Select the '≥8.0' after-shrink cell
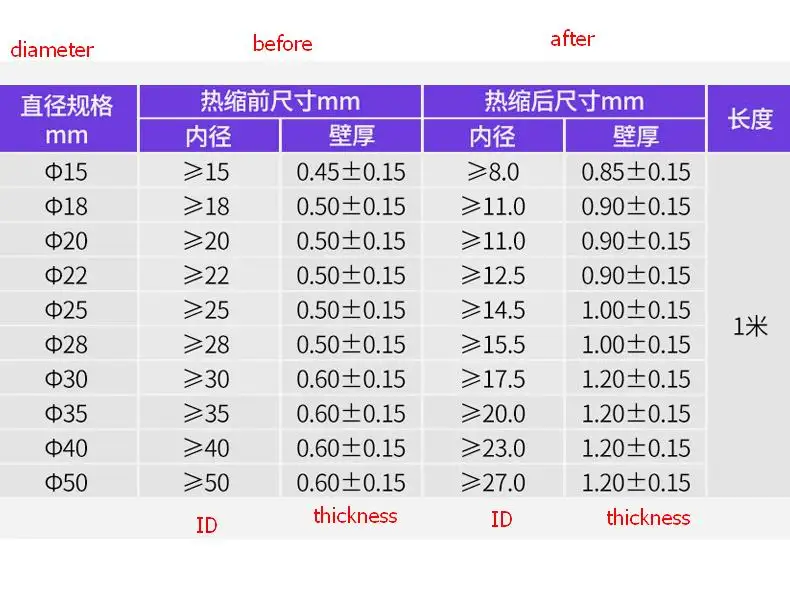The width and height of the screenshot is (790, 600). click(493, 172)
